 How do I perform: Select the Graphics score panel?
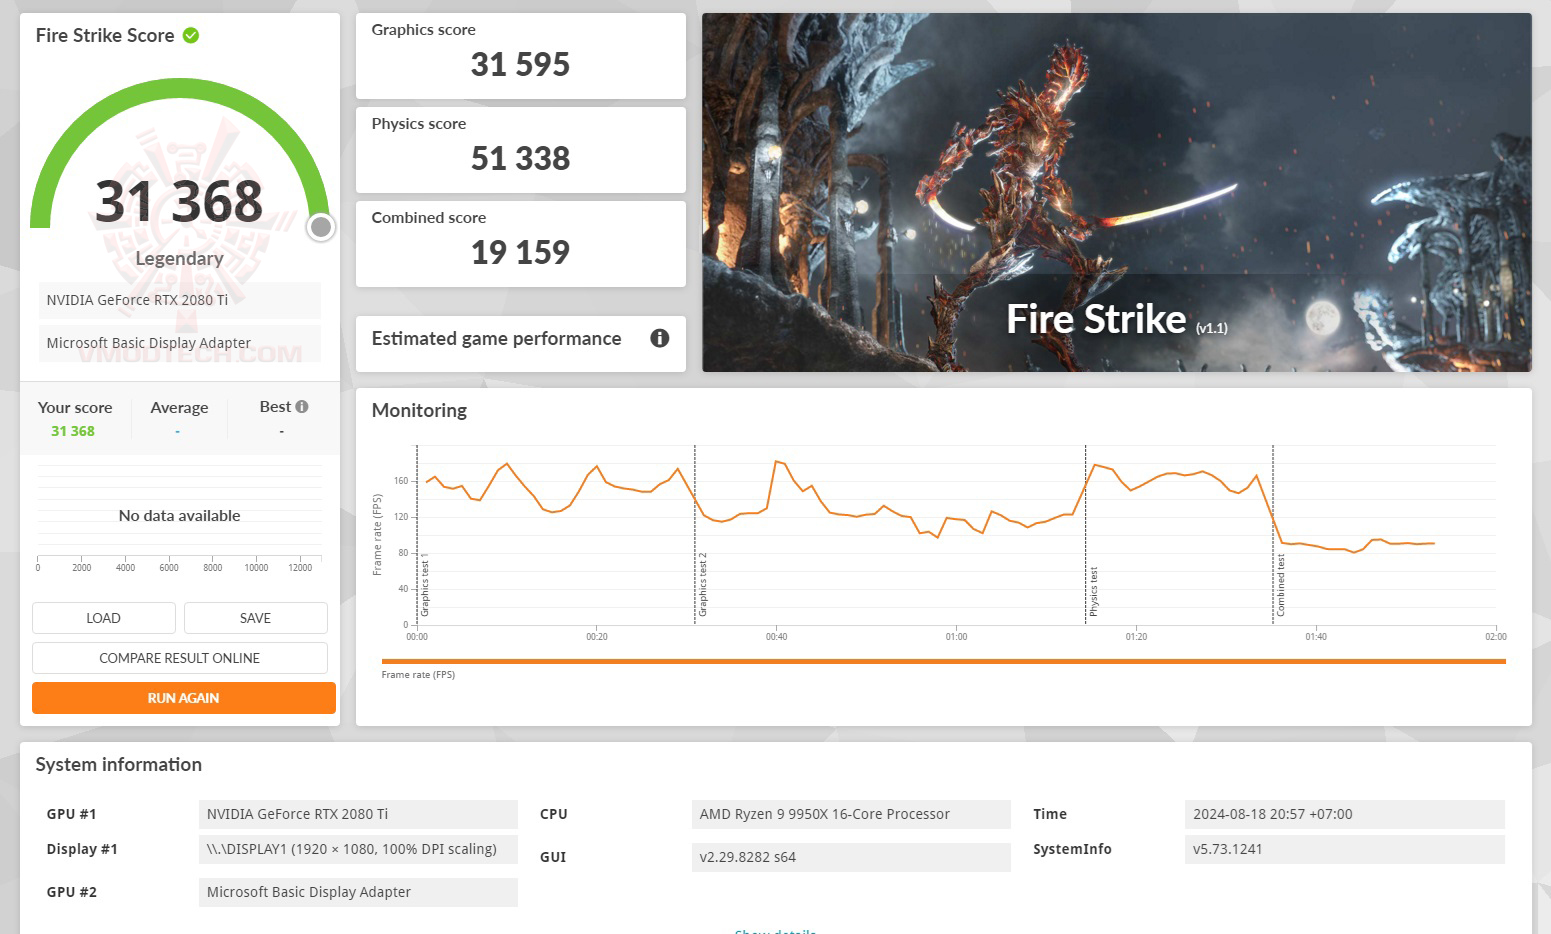(x=520, y=55)
